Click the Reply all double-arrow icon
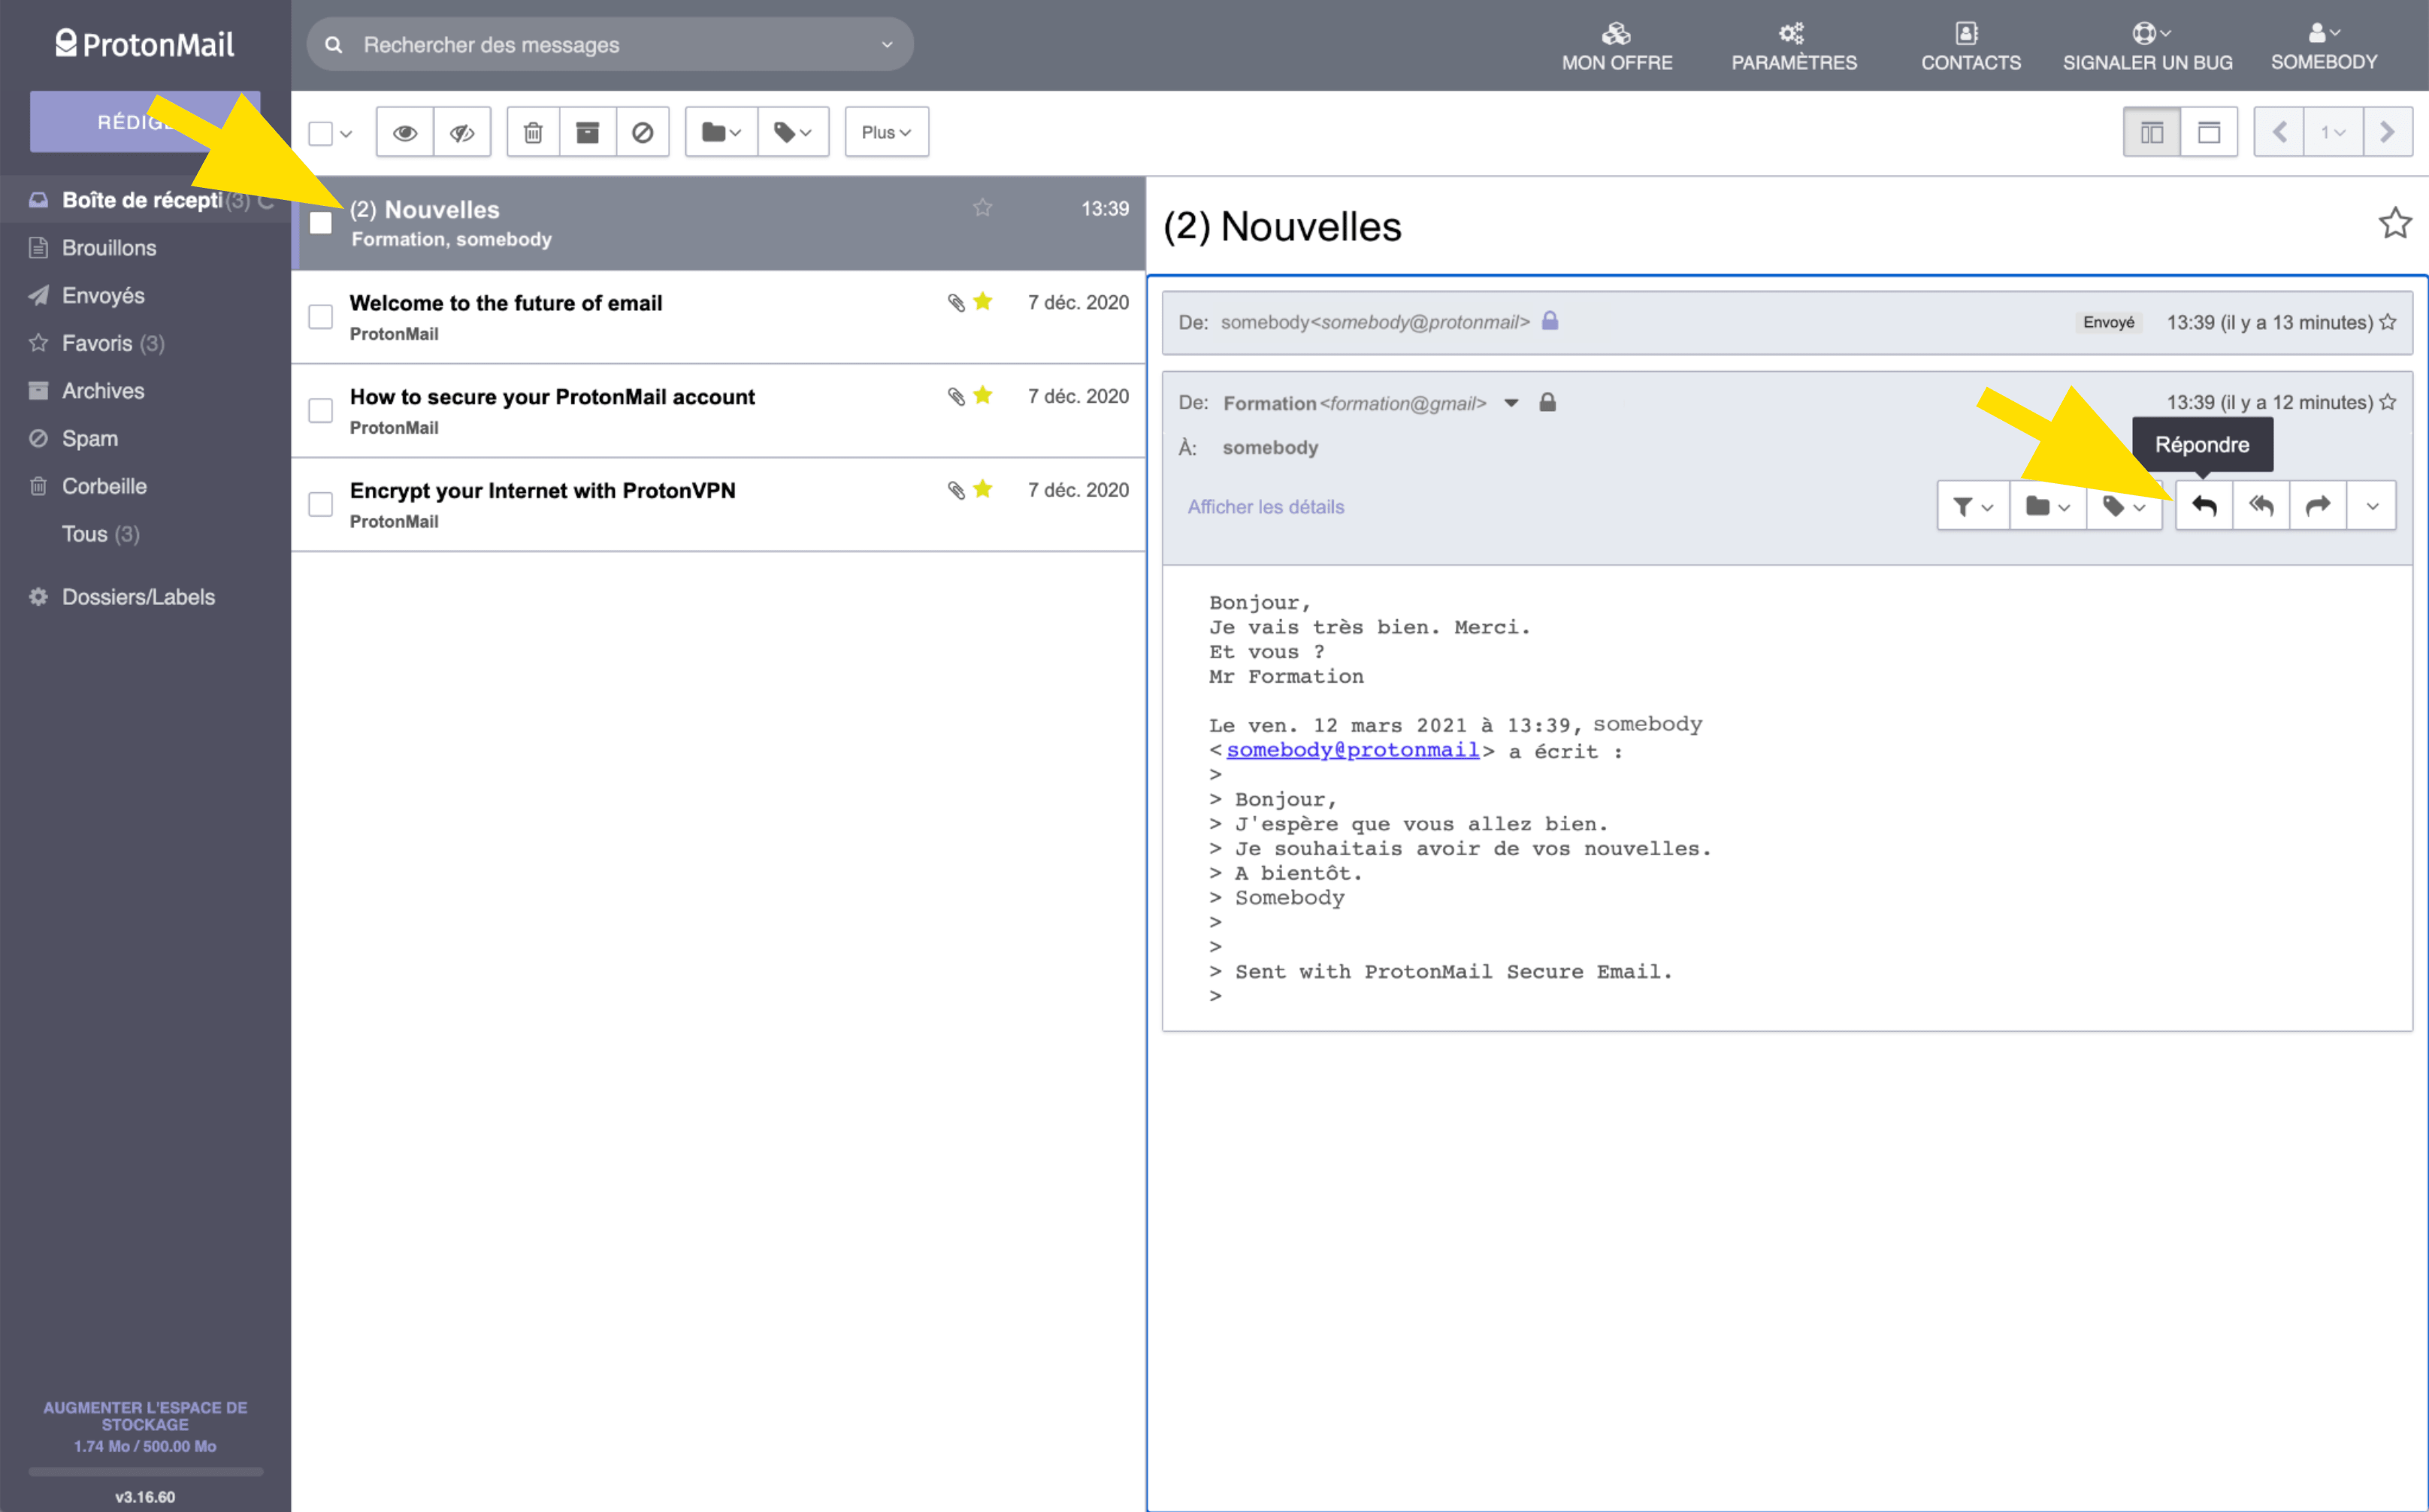This screenshot has height=1512, width=2429. (x=2261, y=506)
